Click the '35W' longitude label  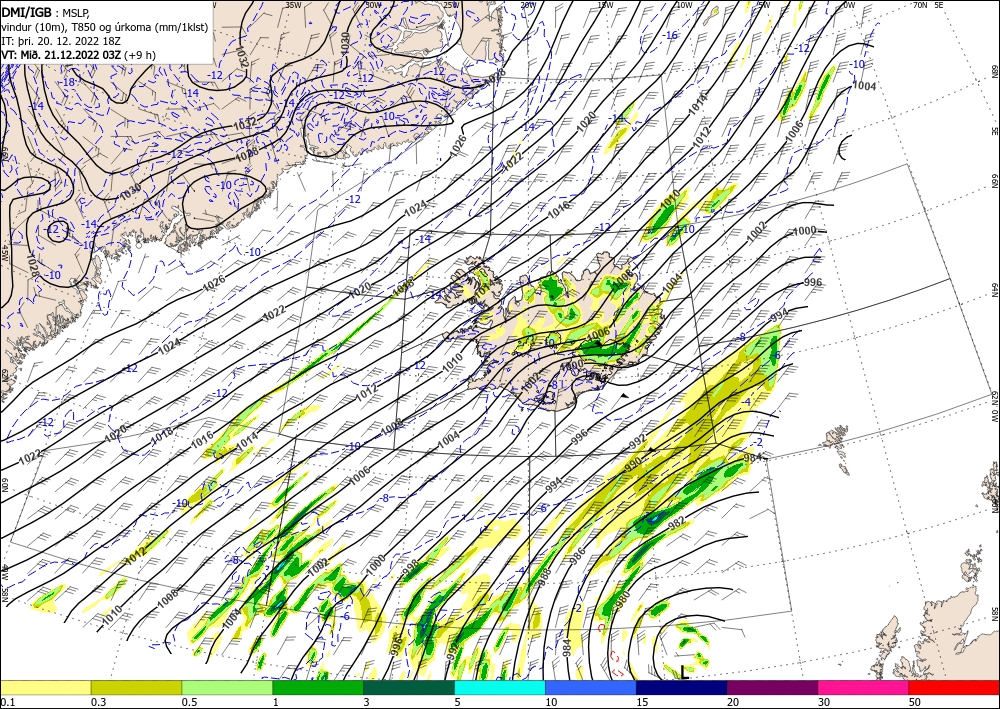pos(293,4)
